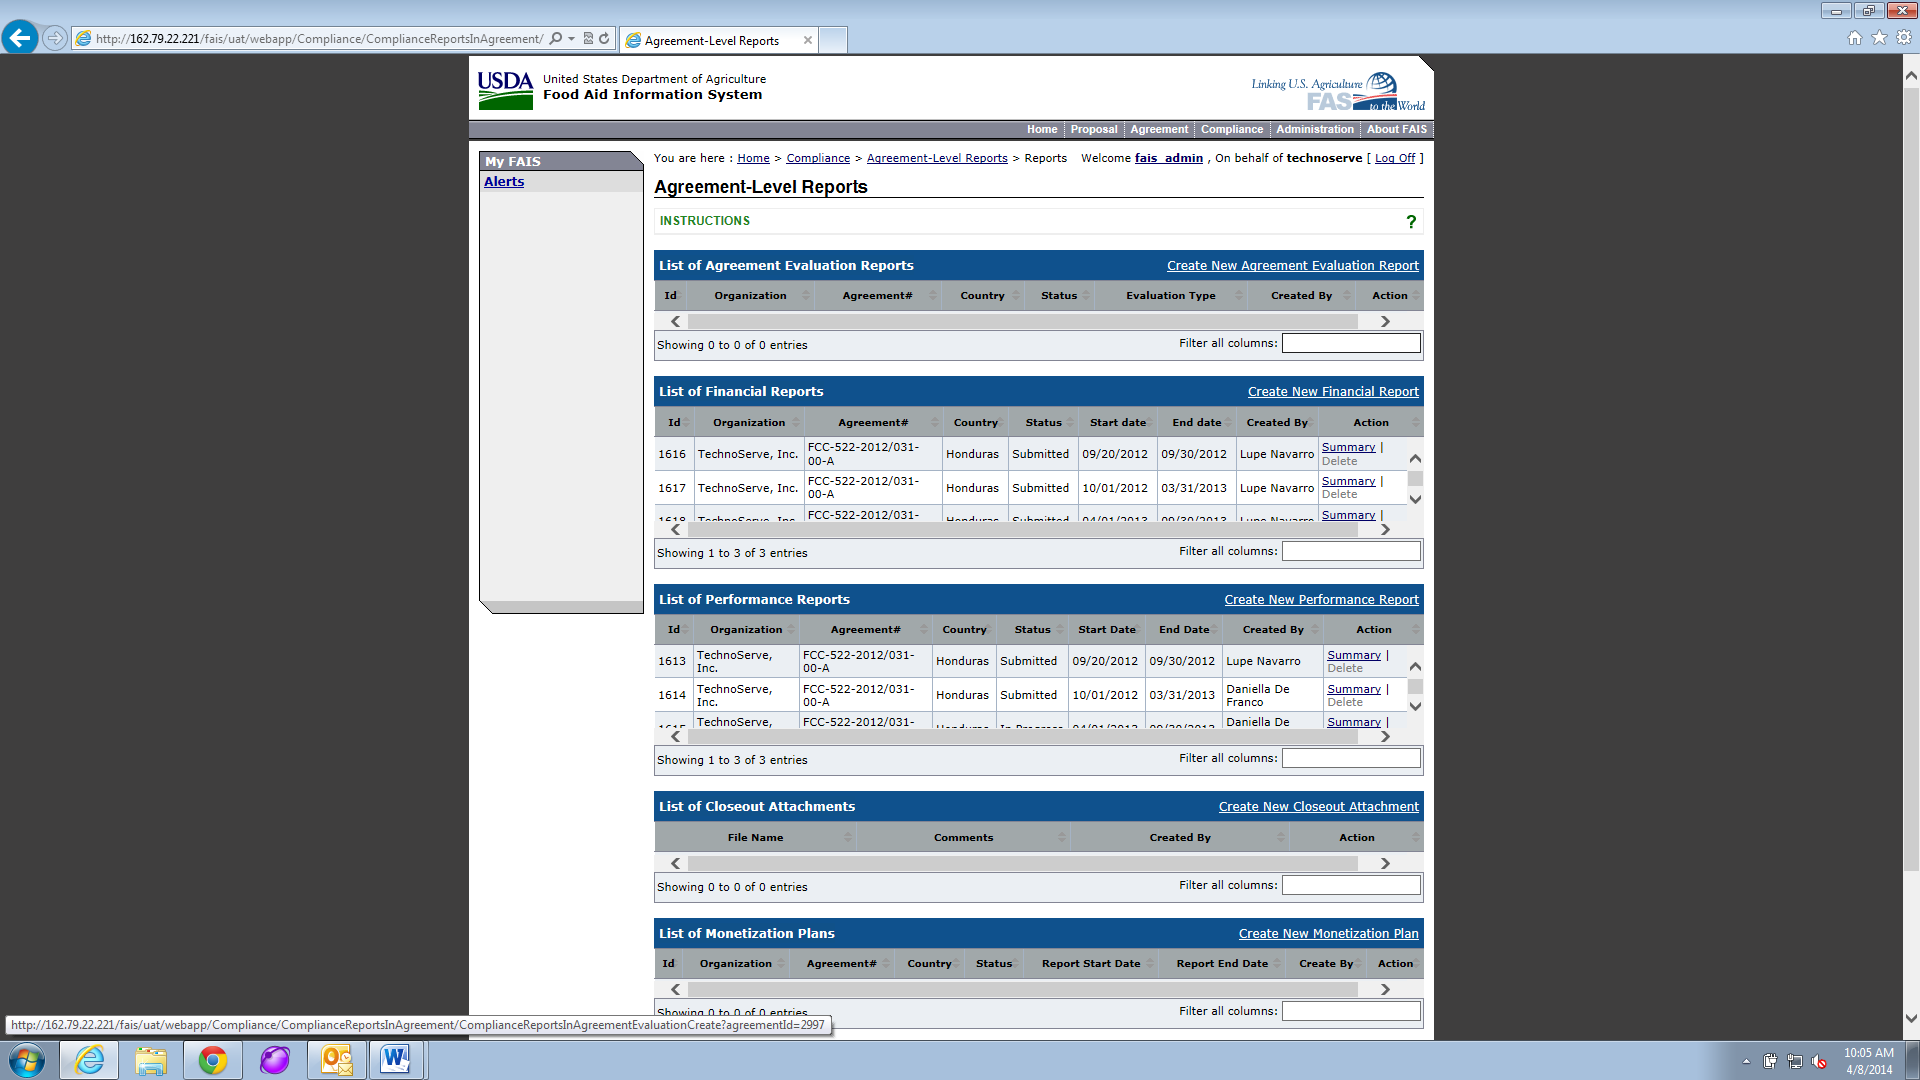Click the green Instructions help question mark
Screen dimensions: 1920x1080
[x=1411, y=222]
